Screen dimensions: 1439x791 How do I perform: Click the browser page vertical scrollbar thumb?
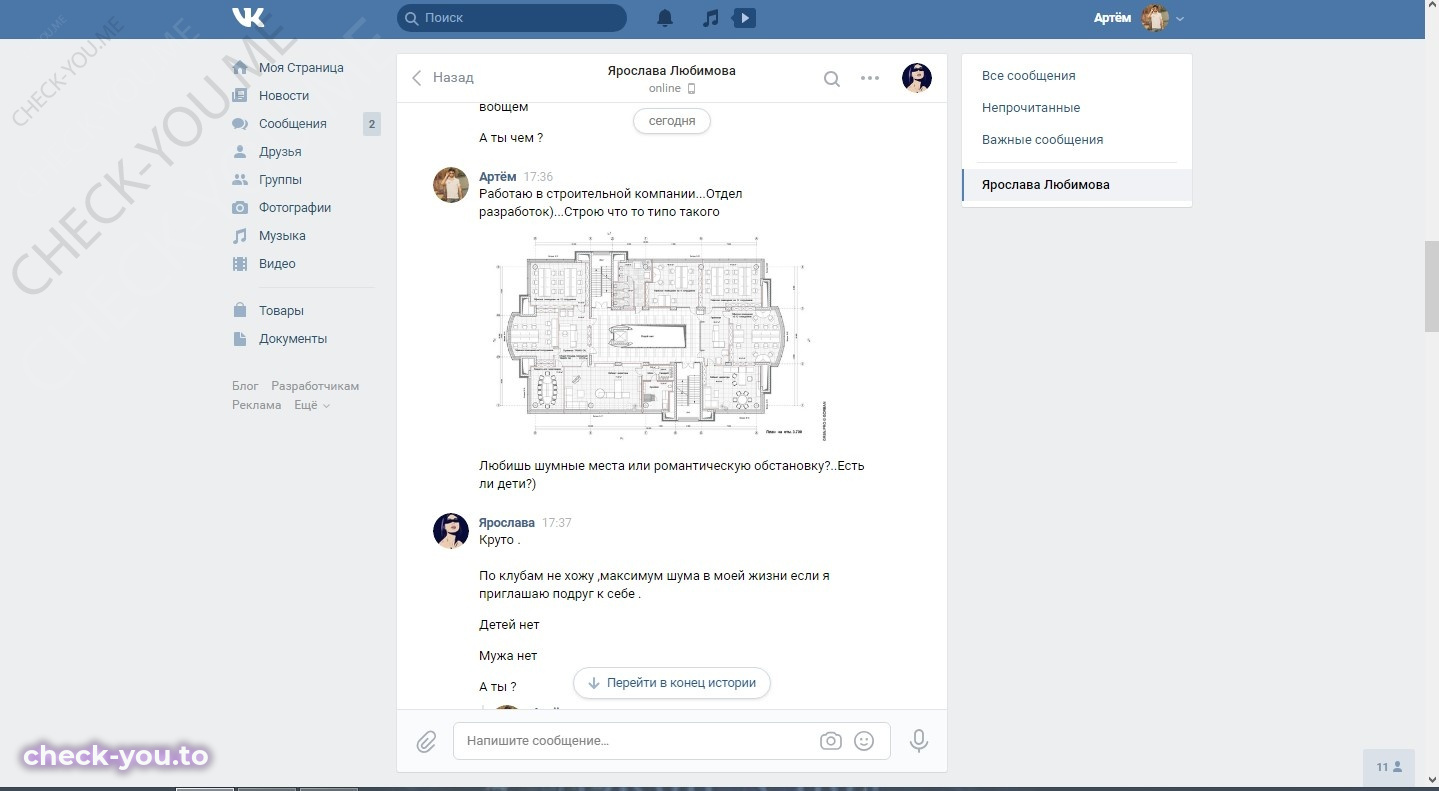coord(1431,286)
